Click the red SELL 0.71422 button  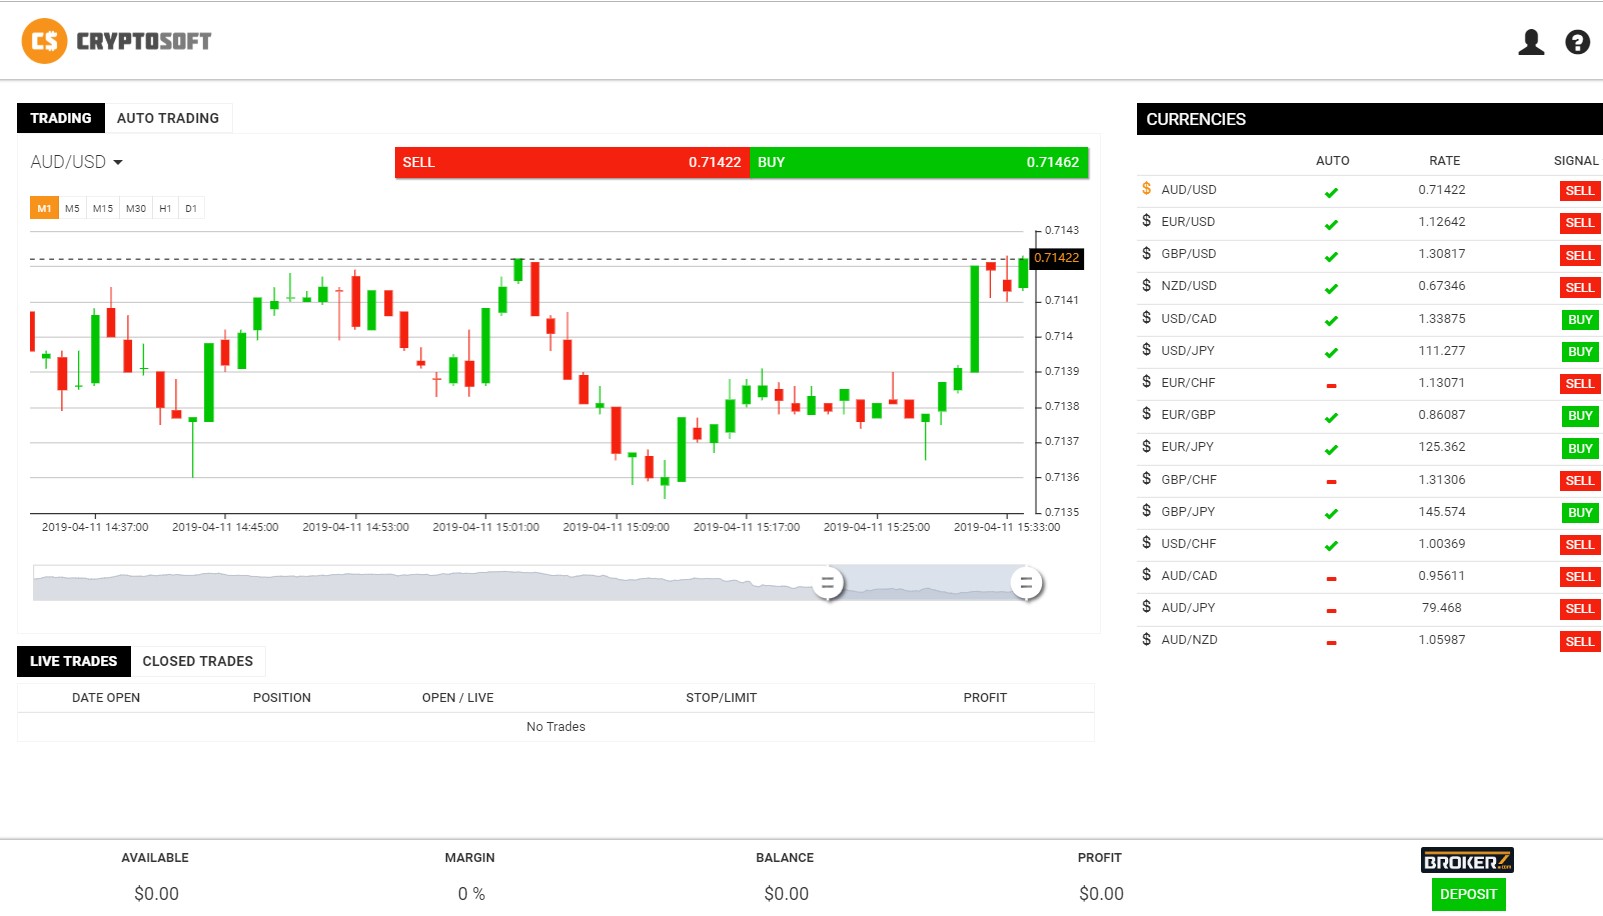click(x=572, y=162)
